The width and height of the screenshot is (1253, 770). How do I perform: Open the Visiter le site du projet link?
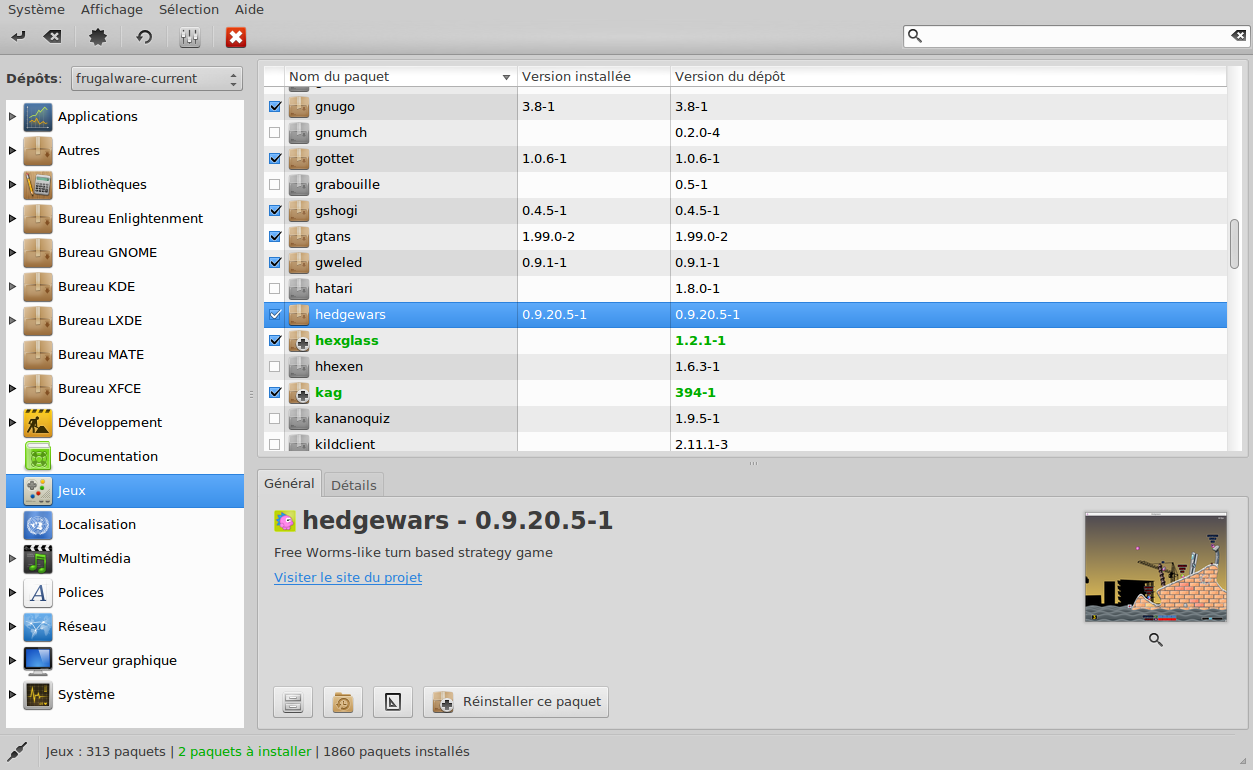coord(348,578)
